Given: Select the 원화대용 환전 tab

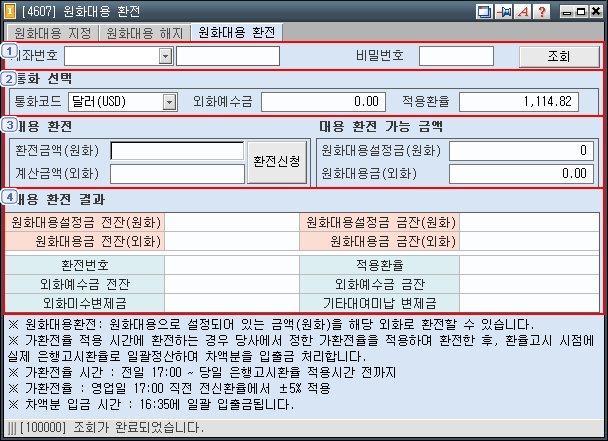Looking at the screenshot, I should pos(237,32).
